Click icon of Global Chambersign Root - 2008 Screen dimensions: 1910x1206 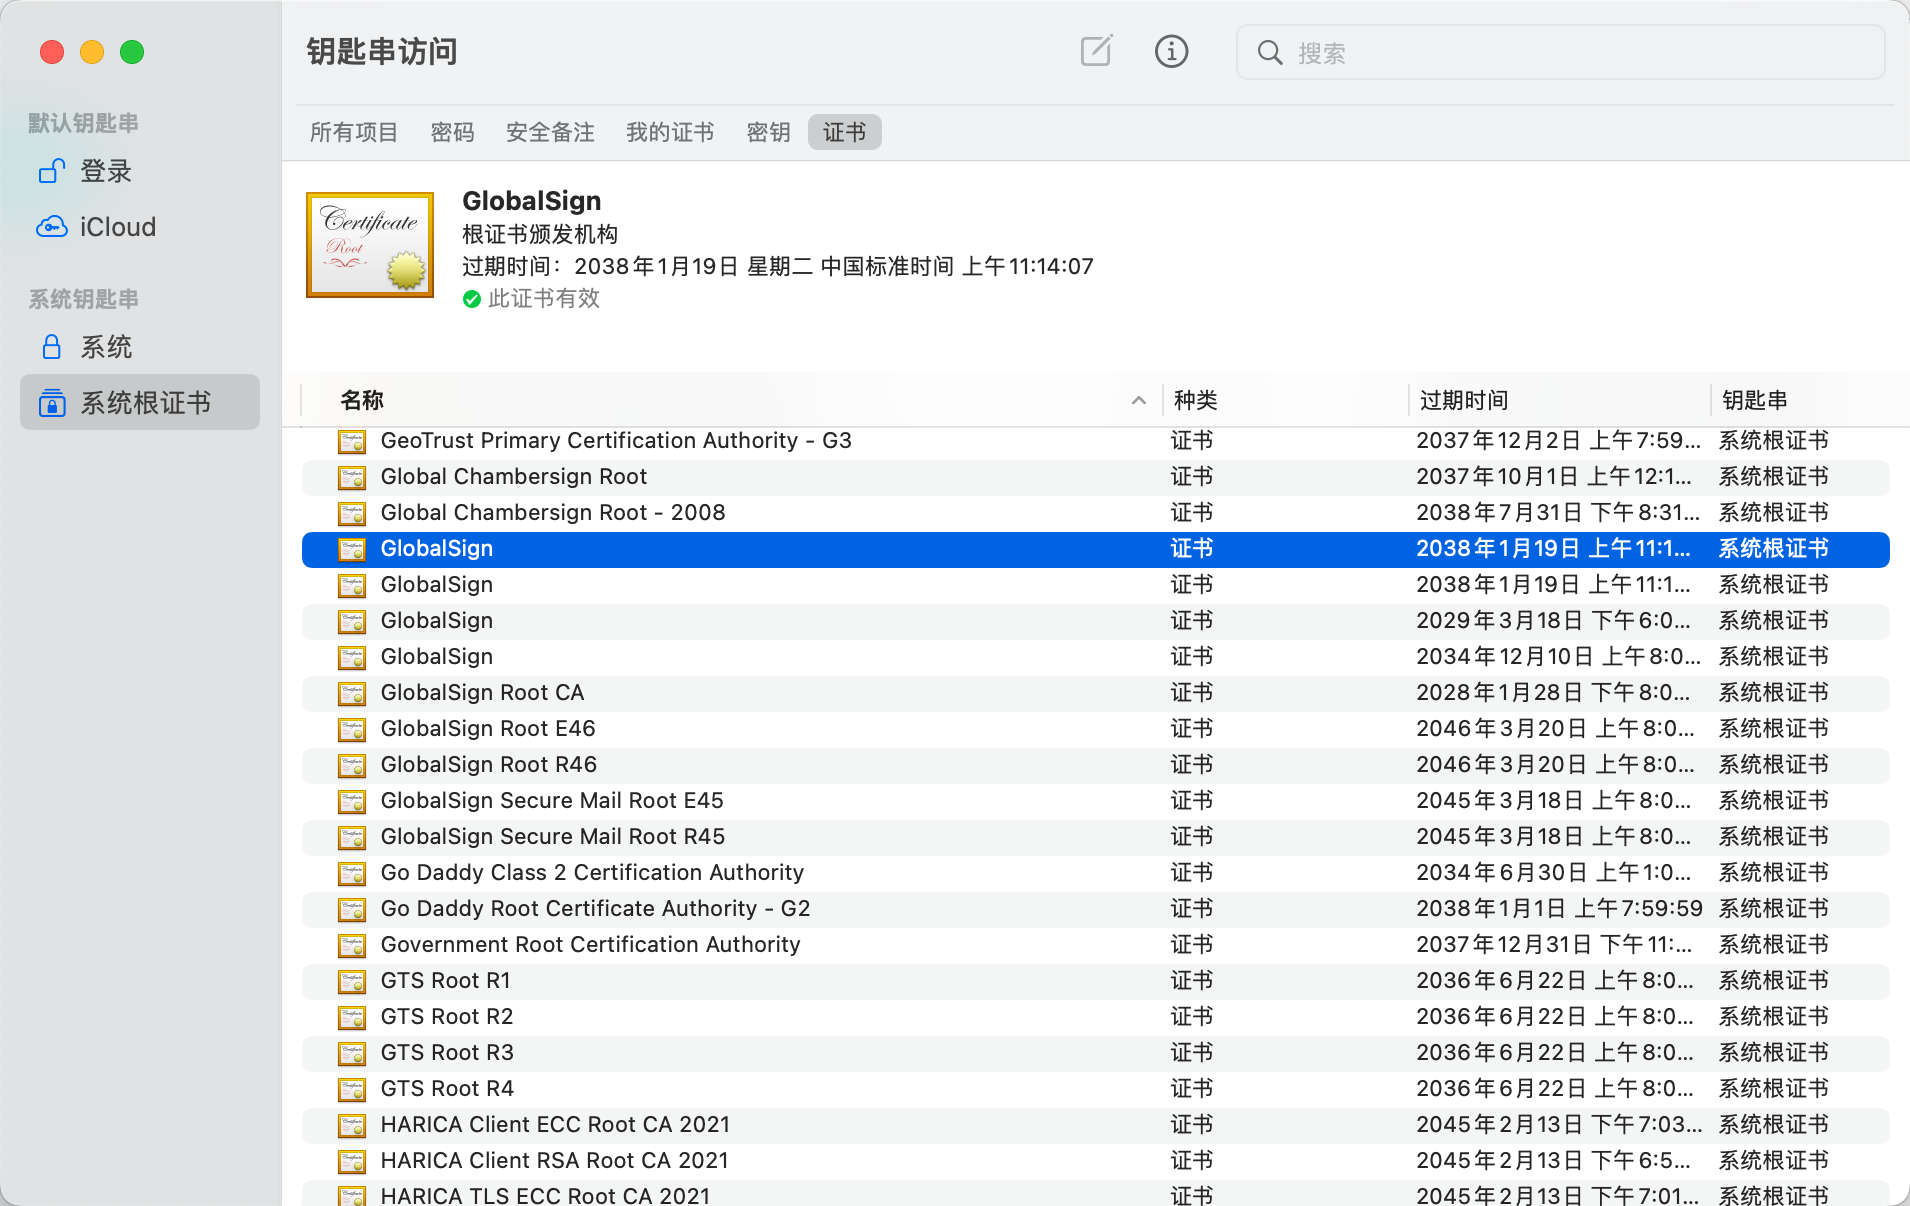pos(352,513)
